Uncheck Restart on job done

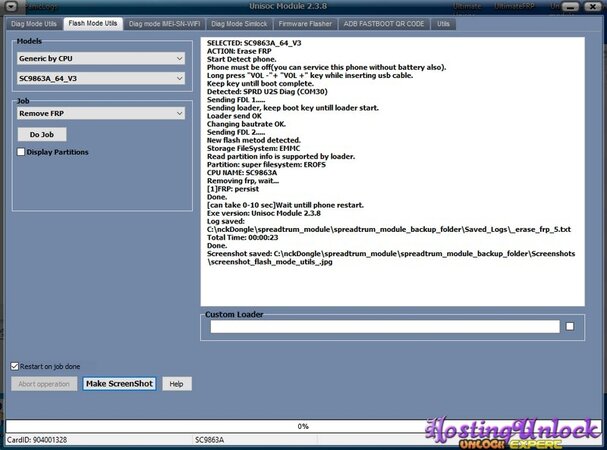pos(14,366)
